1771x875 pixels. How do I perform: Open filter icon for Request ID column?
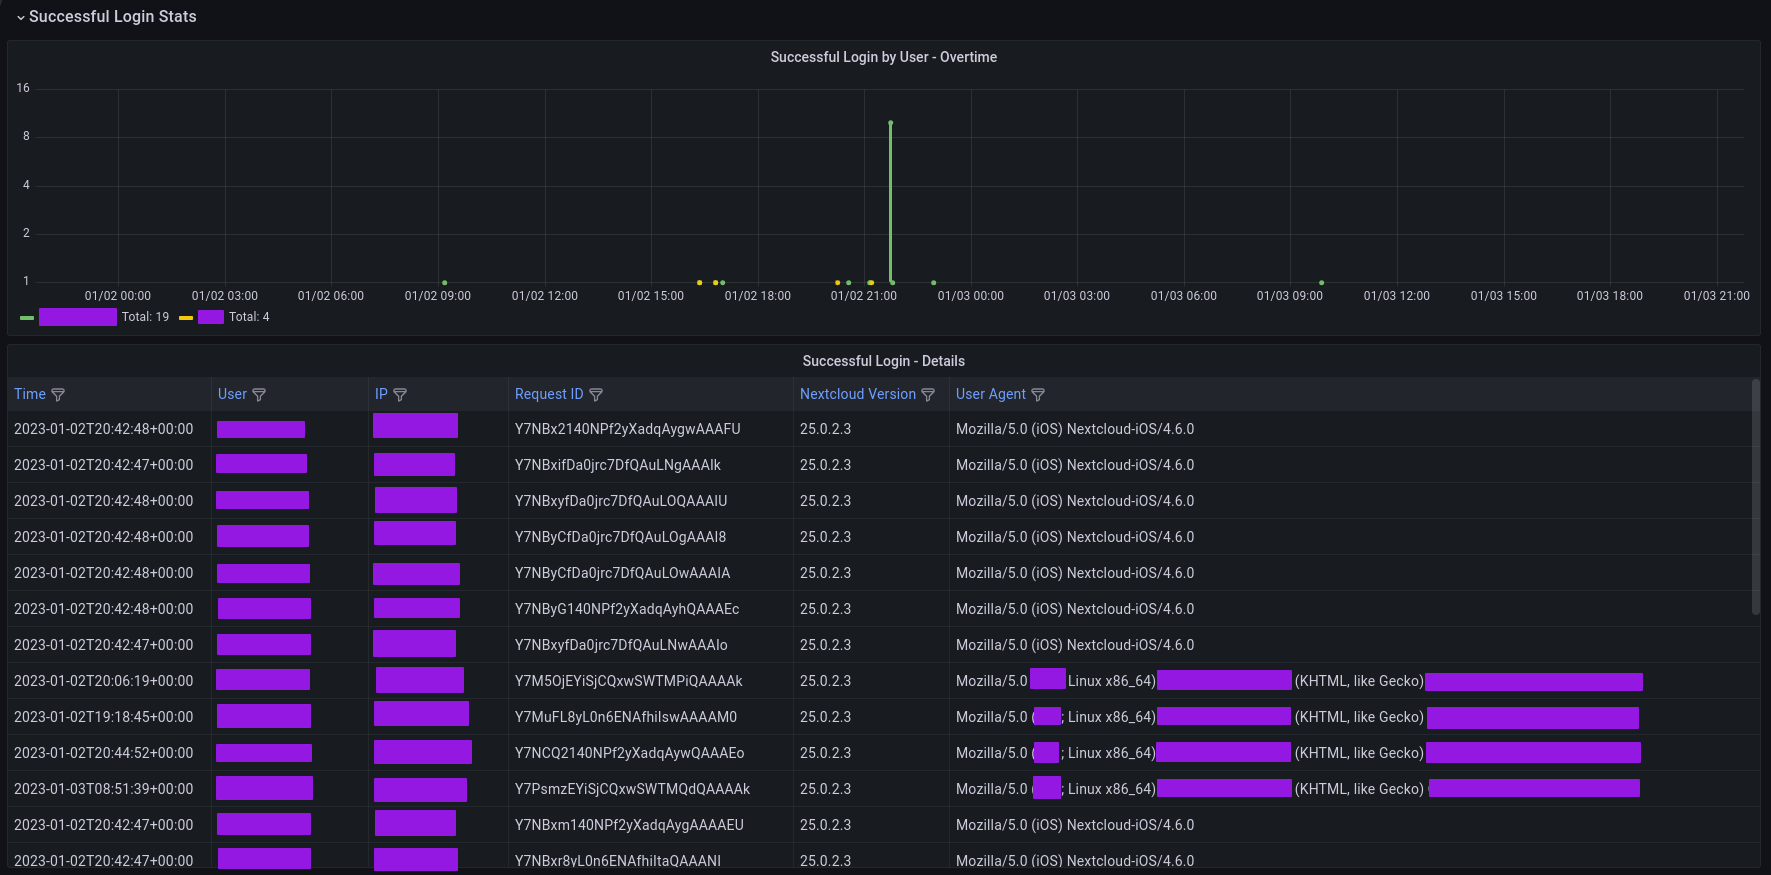click(596, 395)
